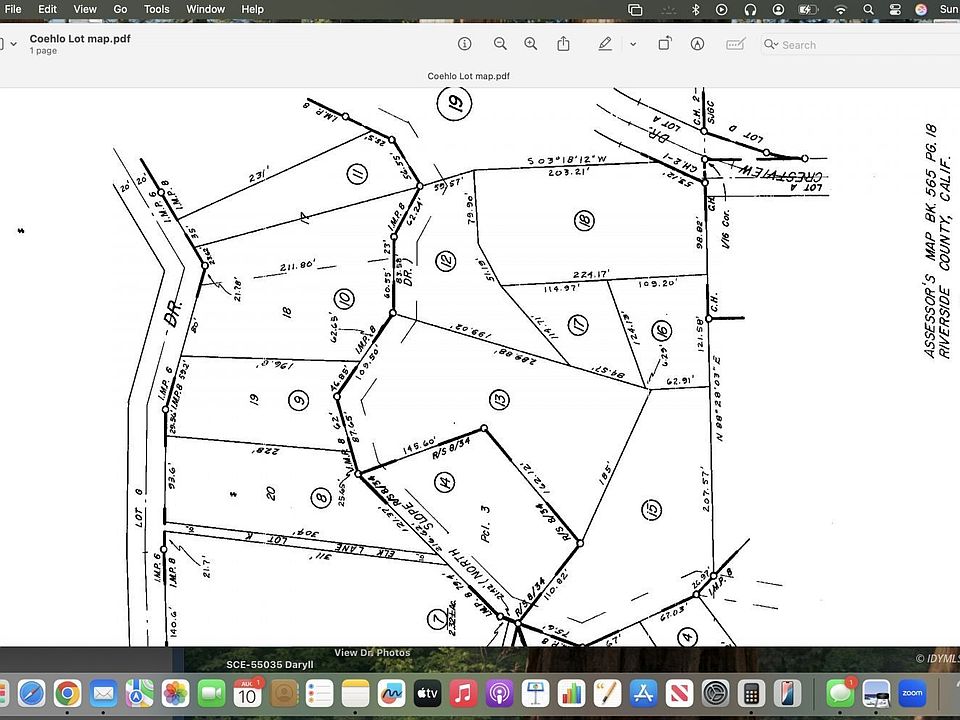This screenshot has width=960, height=720.
Task: Click the Inspector info icon
Action: pyautogui.click(x=464, y=44)
